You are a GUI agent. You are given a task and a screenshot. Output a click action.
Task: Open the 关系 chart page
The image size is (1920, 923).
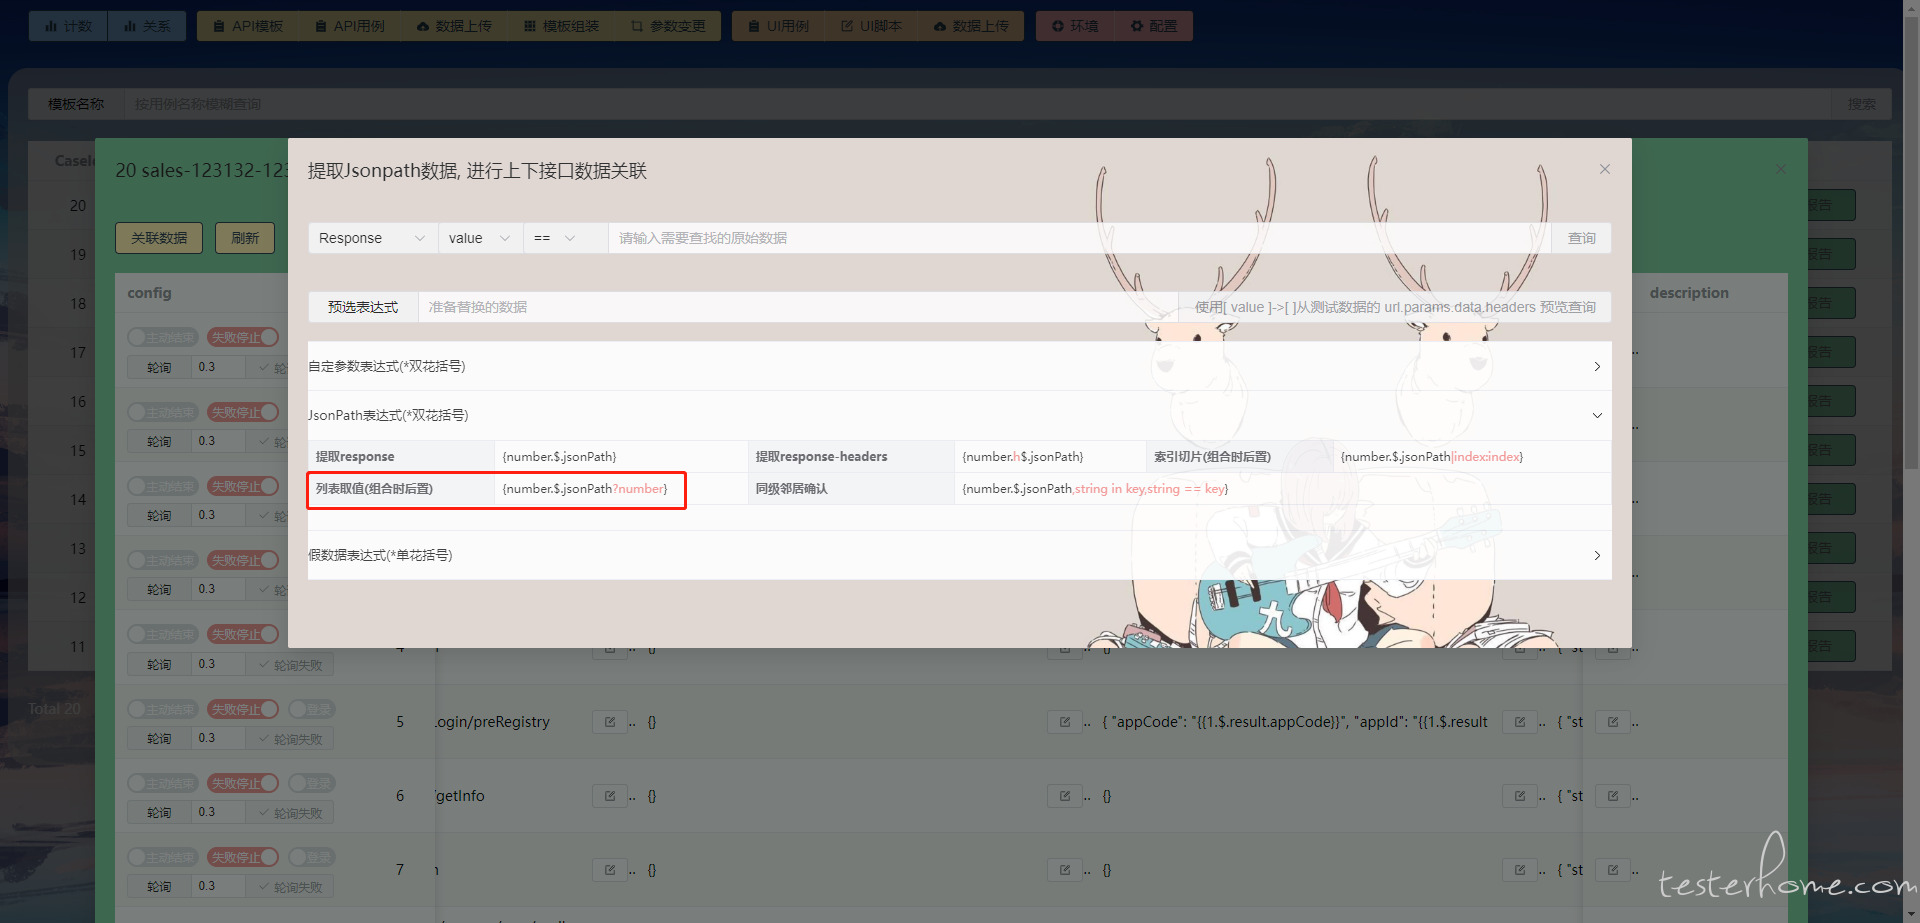point(147,26)
